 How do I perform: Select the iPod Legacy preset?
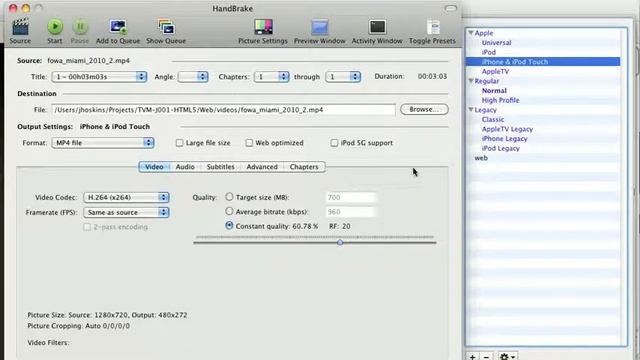500,148
